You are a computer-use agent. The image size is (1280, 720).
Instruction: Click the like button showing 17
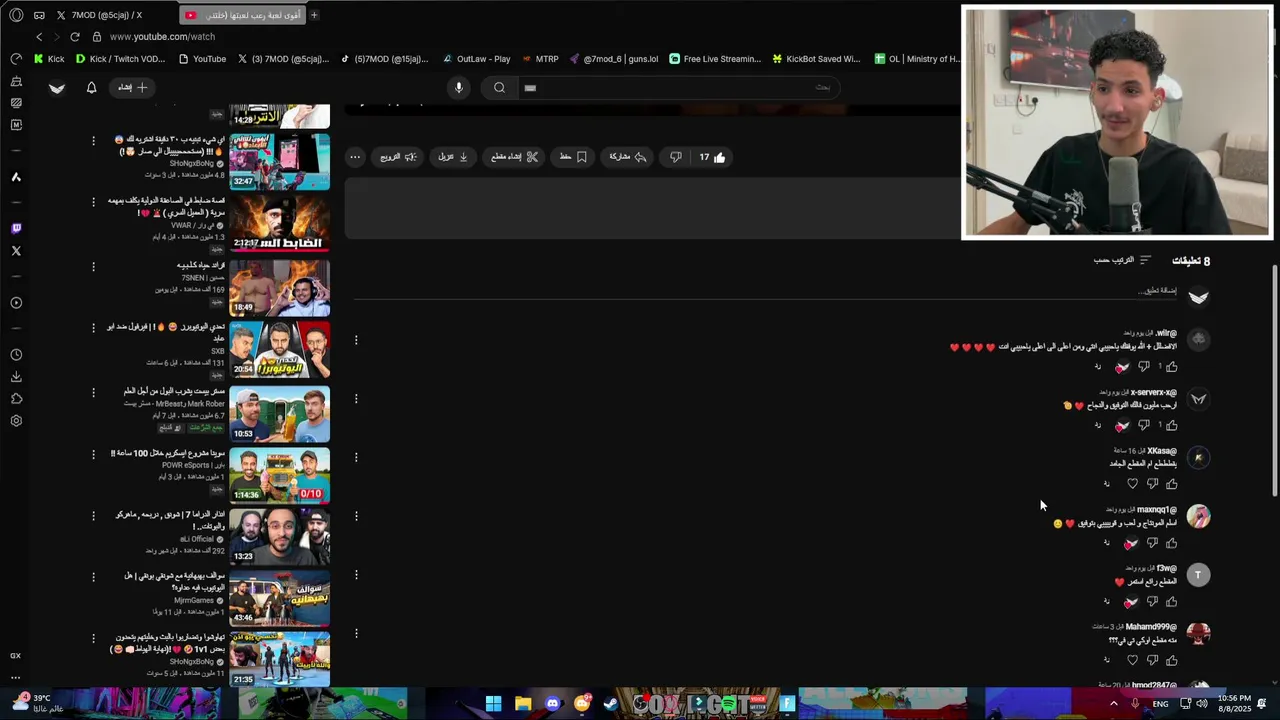[712, 157]
